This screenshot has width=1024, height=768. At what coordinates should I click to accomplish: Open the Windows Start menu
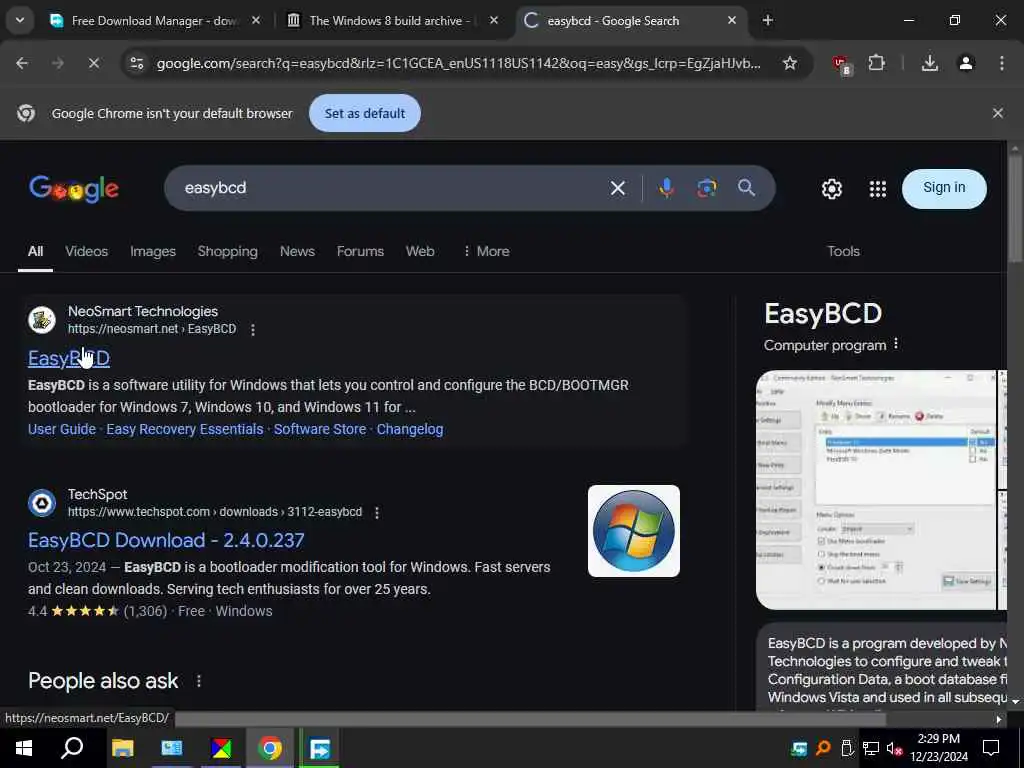[x=24, y=748]
